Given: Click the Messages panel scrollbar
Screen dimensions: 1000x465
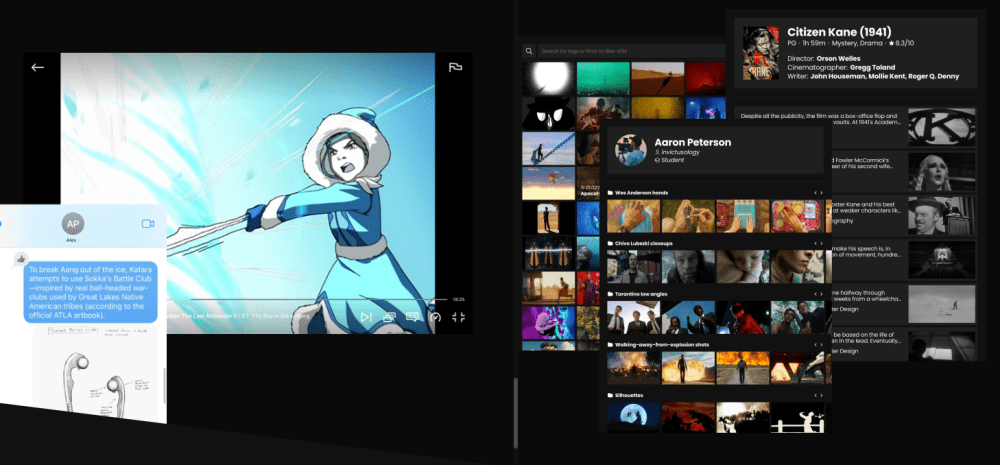Looking at the screenshot, I should (165, 386).
